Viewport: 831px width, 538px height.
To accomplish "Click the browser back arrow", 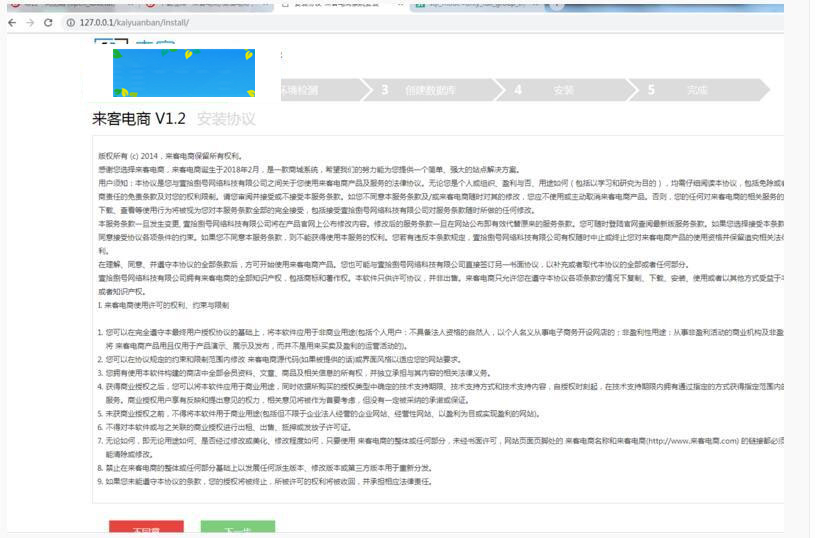I will (12, 22).
